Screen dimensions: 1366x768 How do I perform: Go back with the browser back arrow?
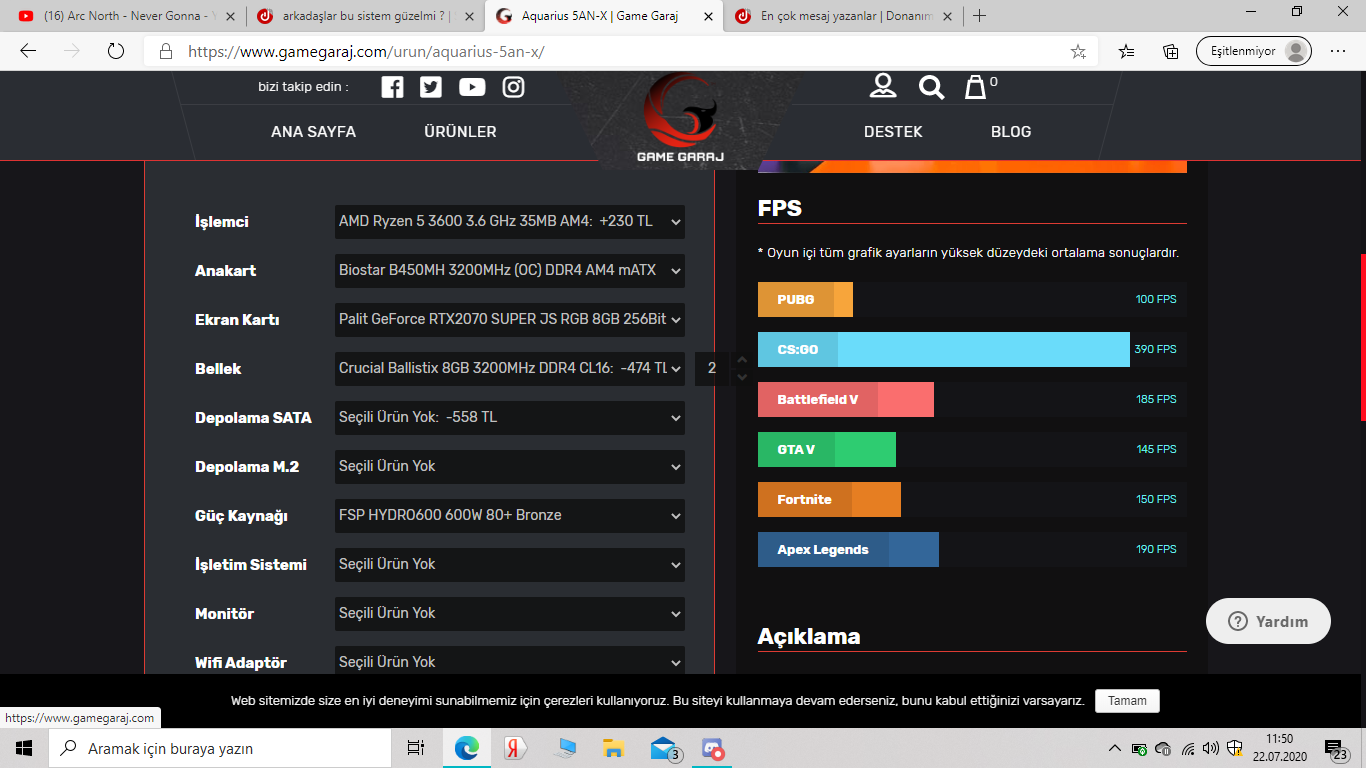pyautogui.click(x=28, y=51)
